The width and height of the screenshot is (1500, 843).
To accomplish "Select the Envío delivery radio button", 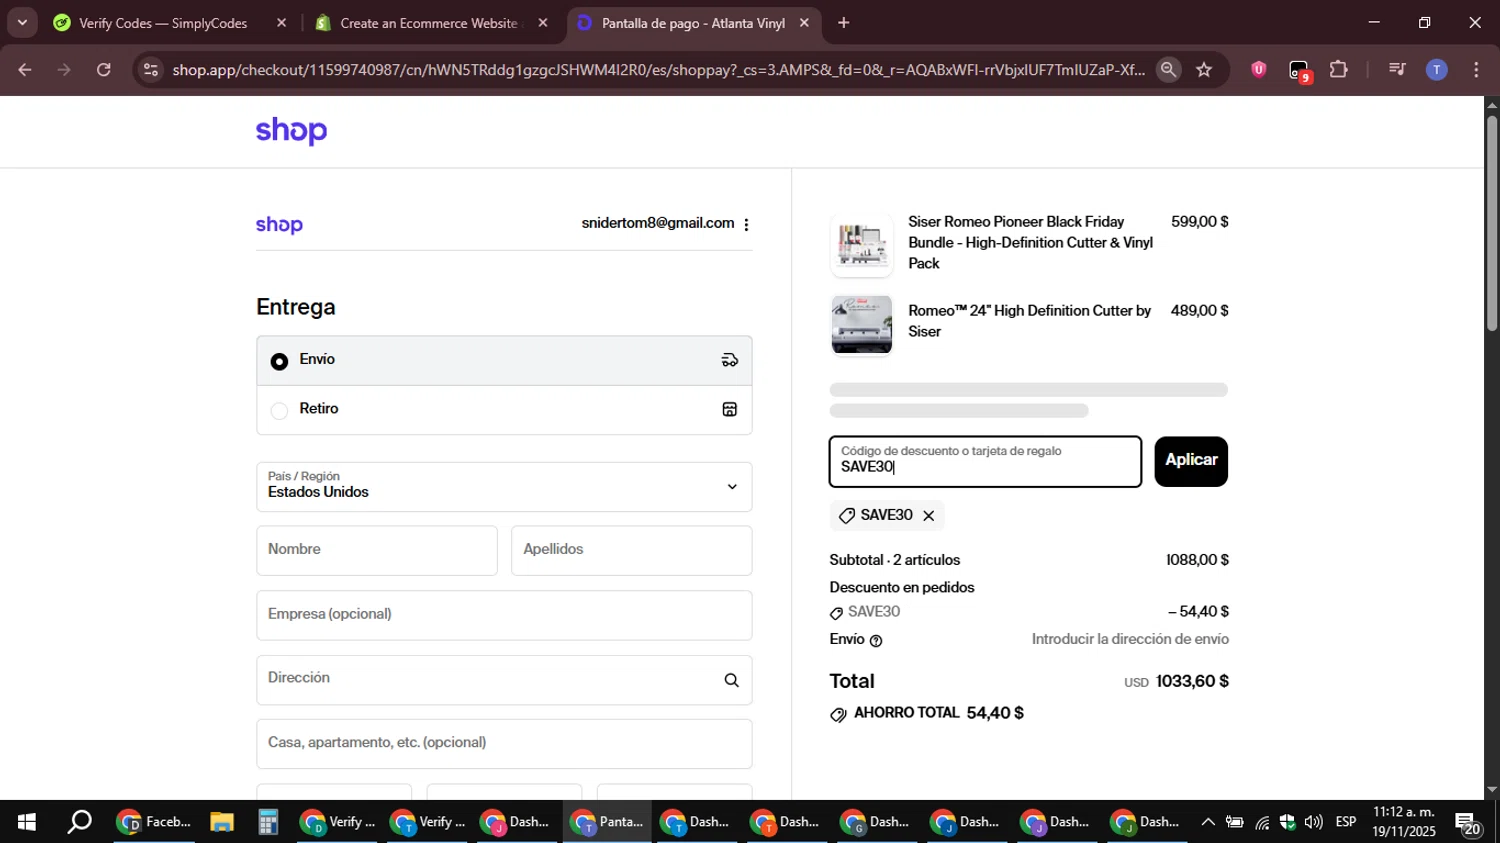I will click(x=280, y=361).
